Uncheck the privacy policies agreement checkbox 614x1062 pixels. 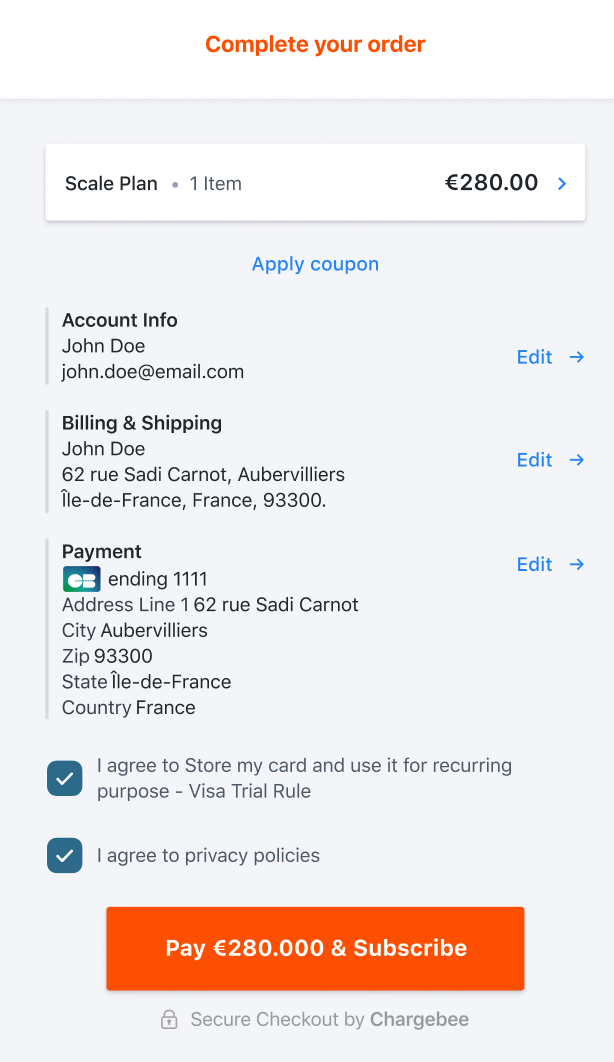[65, 855]
